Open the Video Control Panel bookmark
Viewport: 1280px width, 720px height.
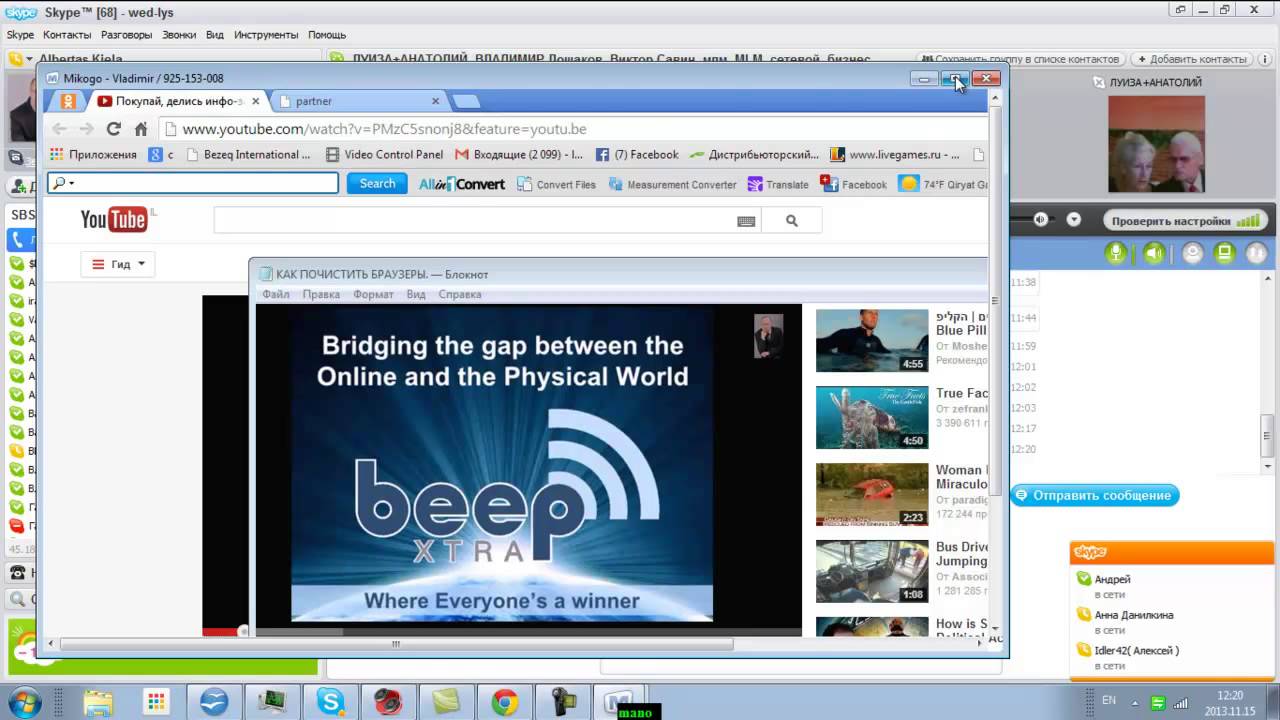click(x=384, y=155)
